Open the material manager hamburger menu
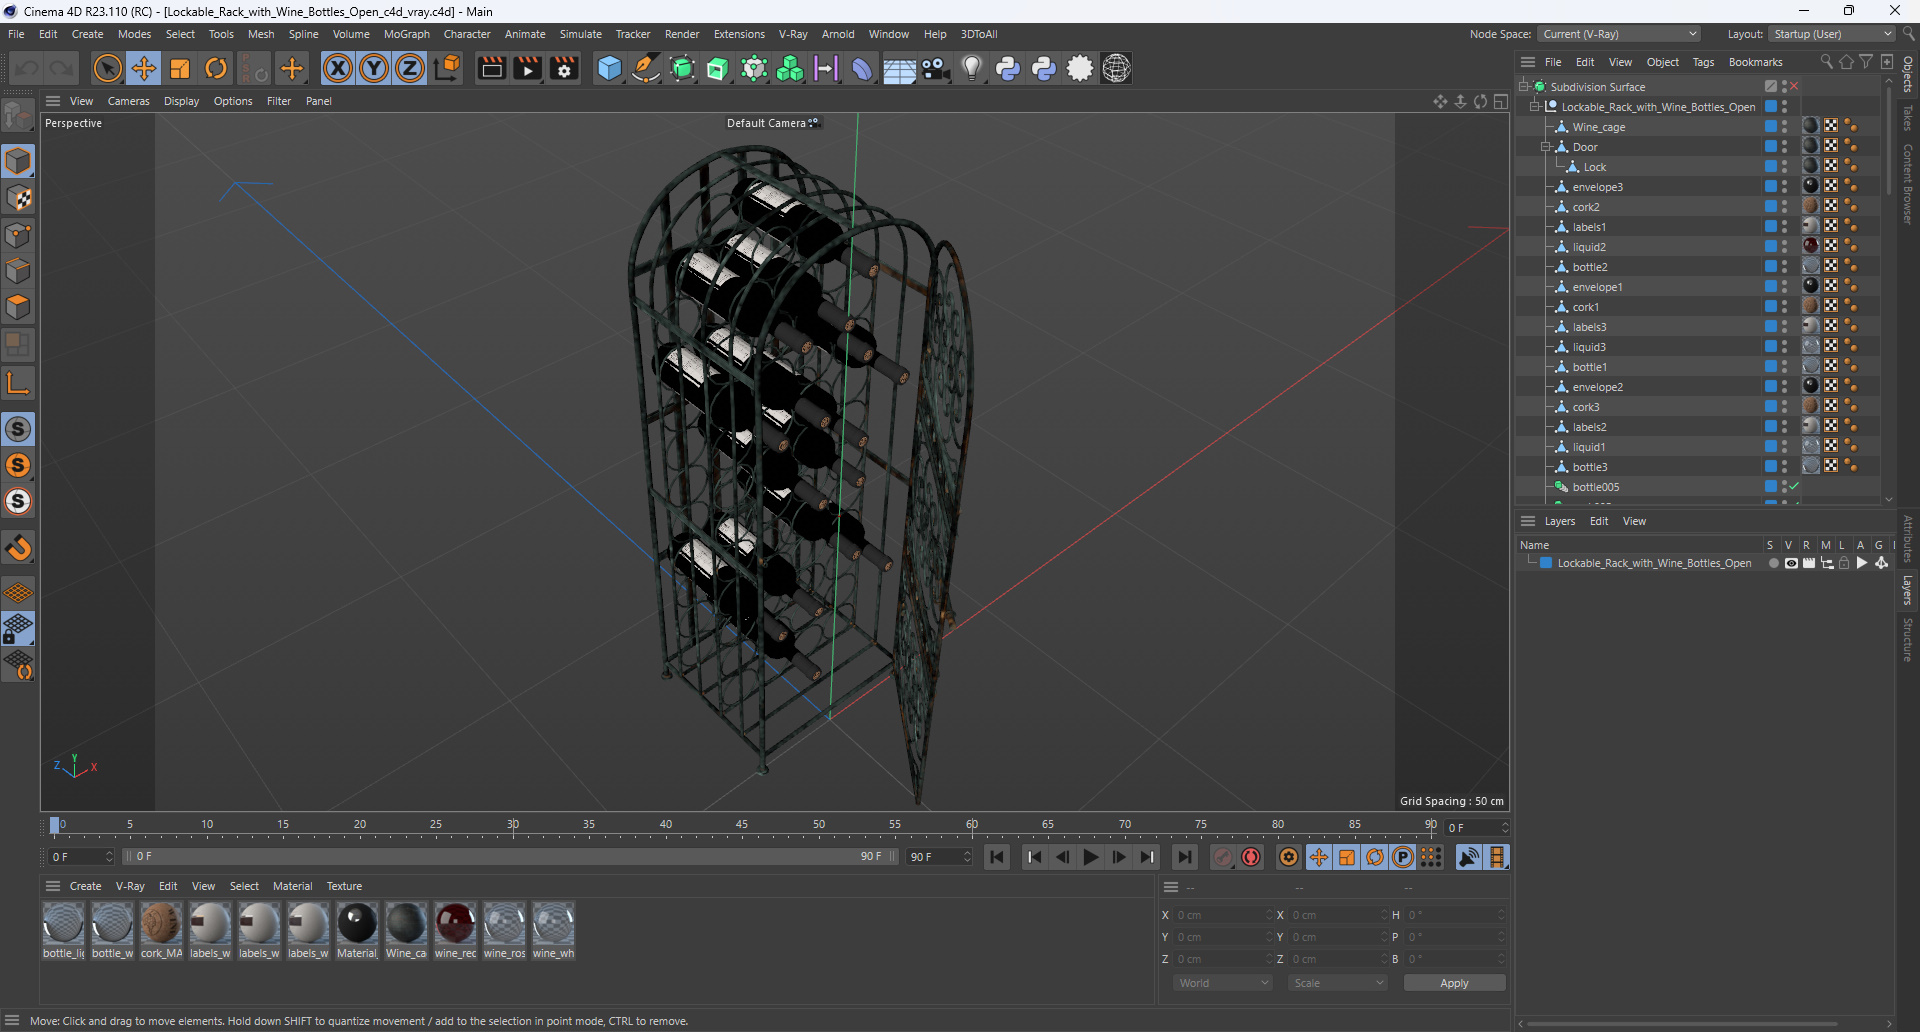 coord(53,886)
